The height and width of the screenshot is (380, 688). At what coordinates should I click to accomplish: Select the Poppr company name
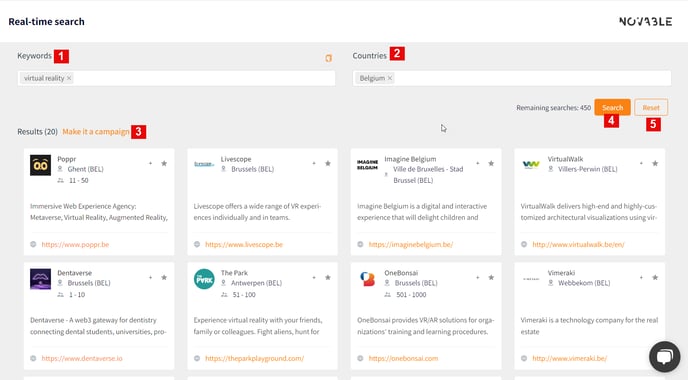pyautogui.click(x=67, y=159)
